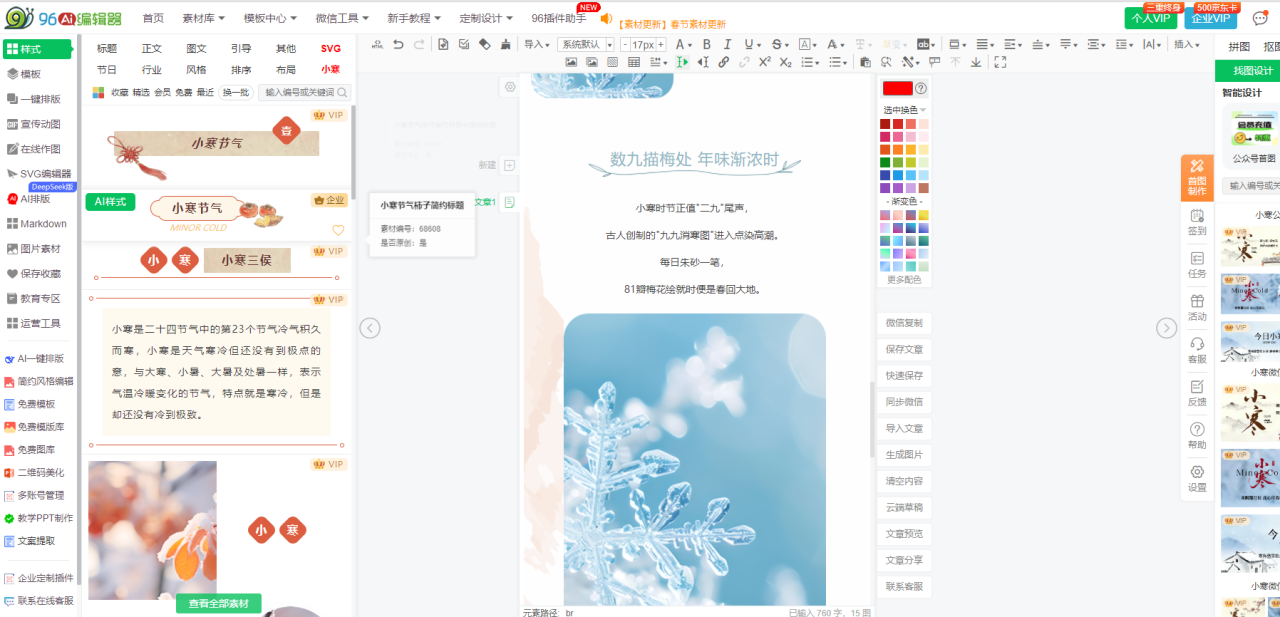
Task: Favorite the 小寒节气 template with heart icon
Action: point(338,230)
